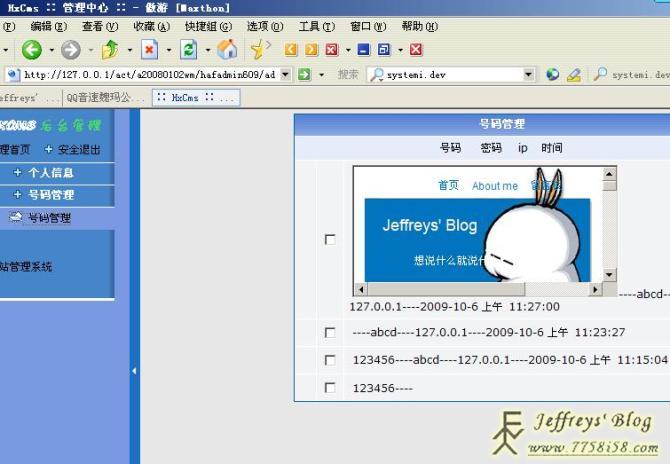
Task: Click the left panel collapse arrow
Action: click(x=135, y=371)
